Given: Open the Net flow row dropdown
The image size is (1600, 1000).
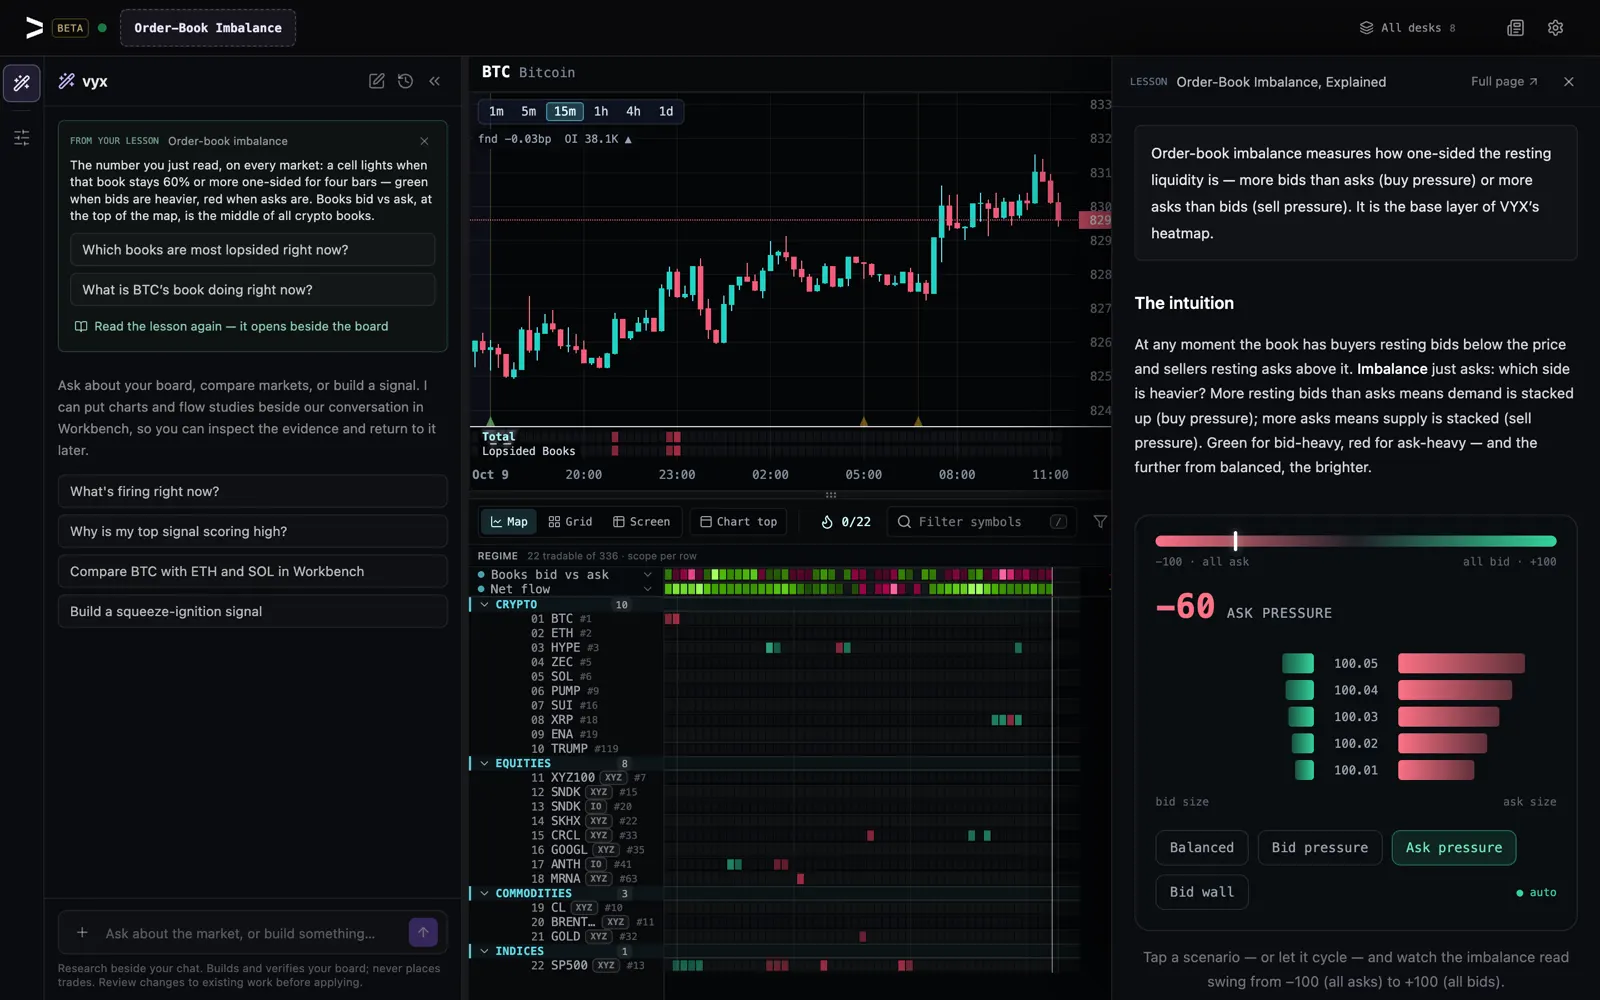Looking at the screenshot, I should 647,589.
